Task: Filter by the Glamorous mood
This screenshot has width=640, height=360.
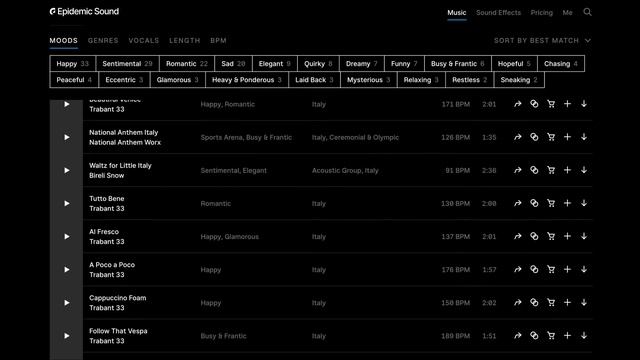Action: 178,80
